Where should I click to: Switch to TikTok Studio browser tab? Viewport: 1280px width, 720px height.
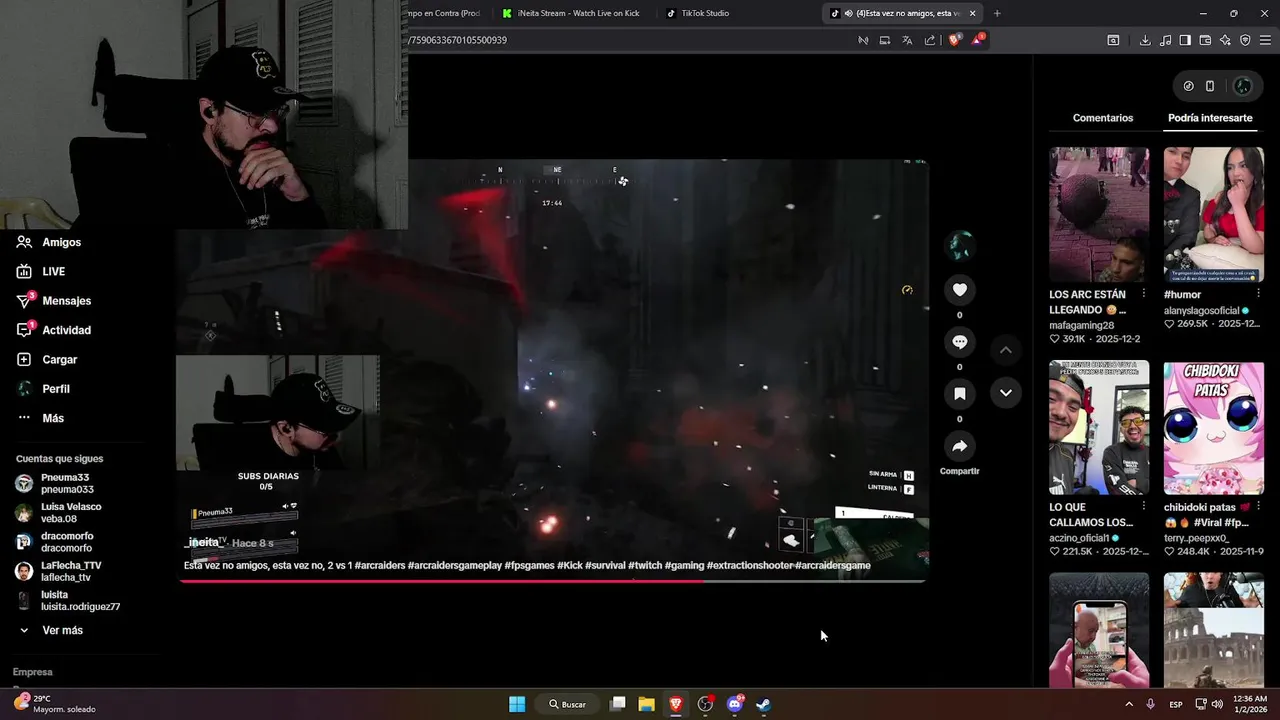(705, 13)
